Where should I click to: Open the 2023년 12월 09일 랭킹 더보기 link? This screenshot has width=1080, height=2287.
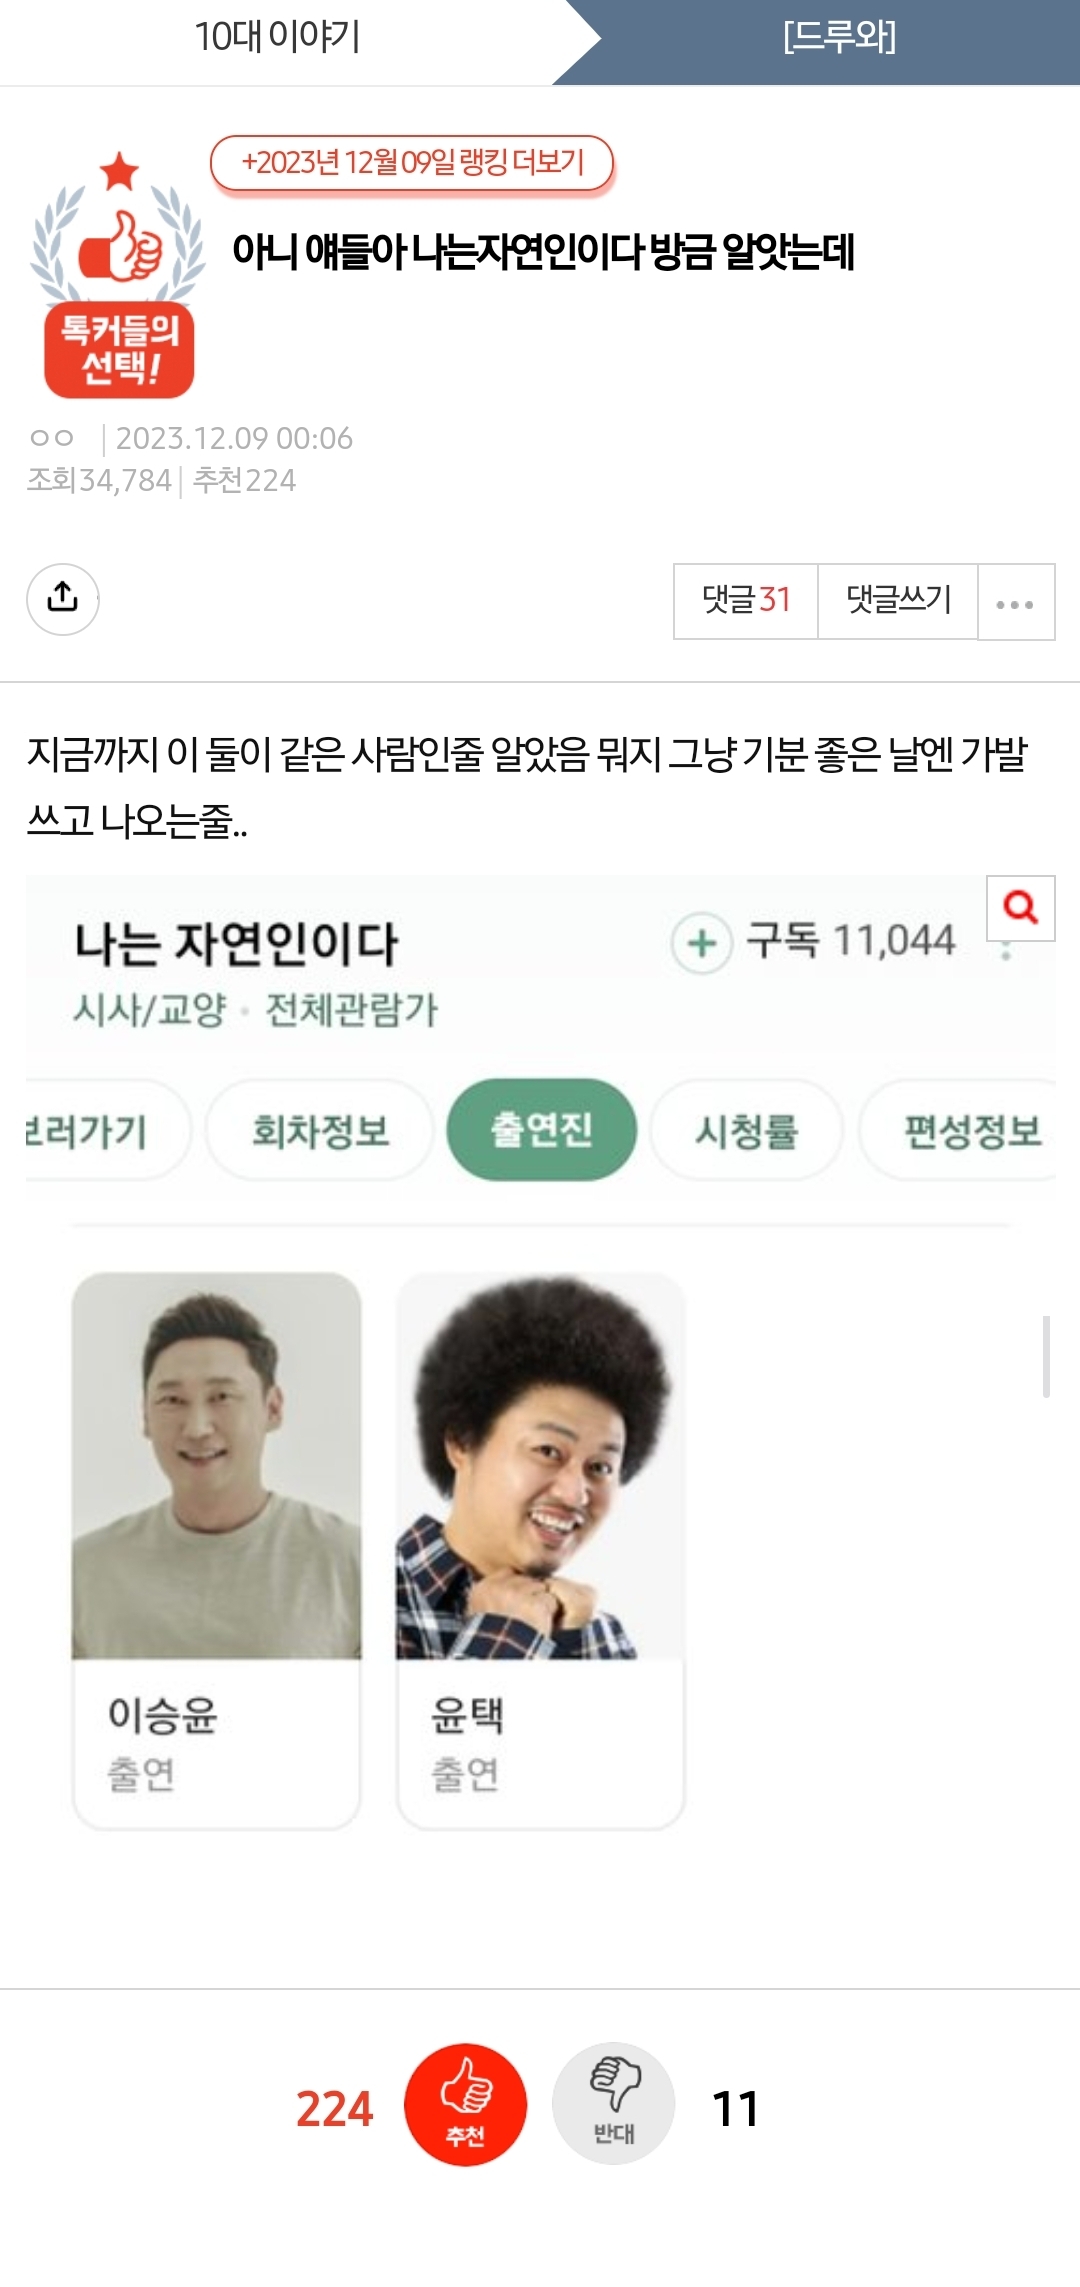point(412,163)
